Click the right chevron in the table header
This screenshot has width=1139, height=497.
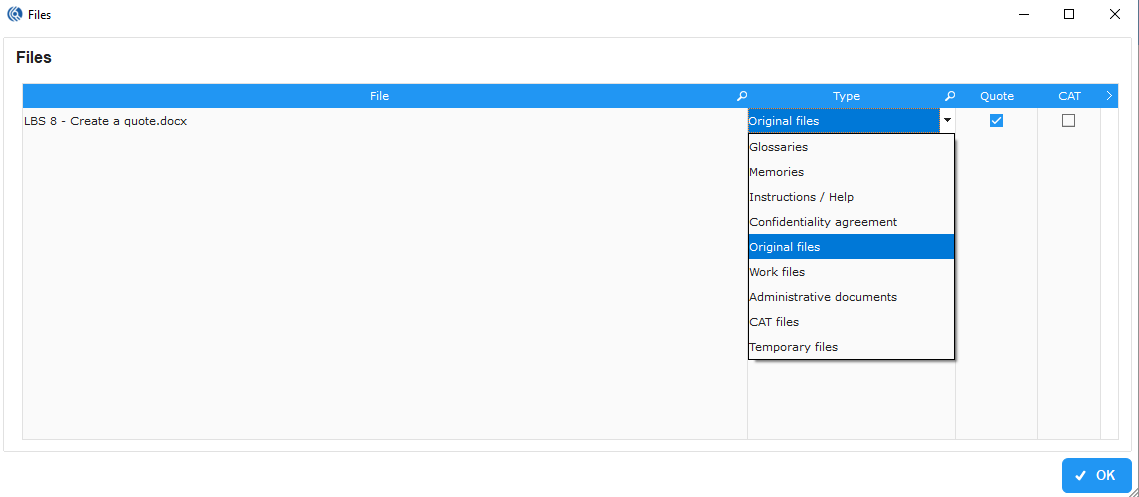(x=1109, y=96)
